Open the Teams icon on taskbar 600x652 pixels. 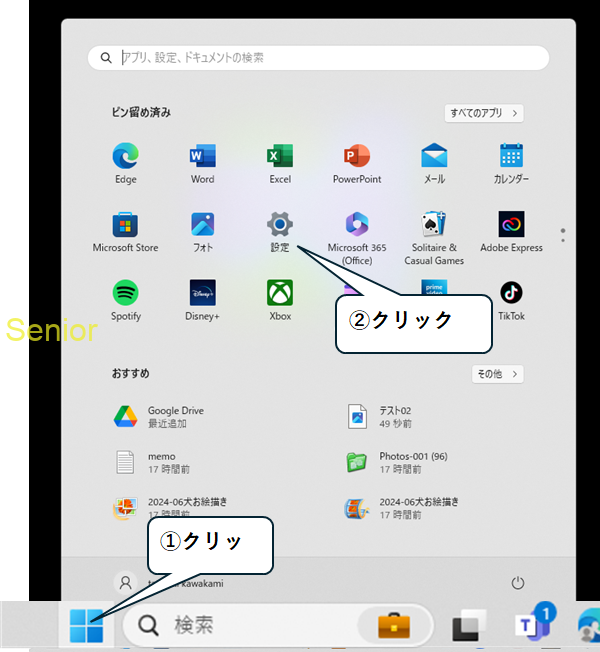click(533, 623)
